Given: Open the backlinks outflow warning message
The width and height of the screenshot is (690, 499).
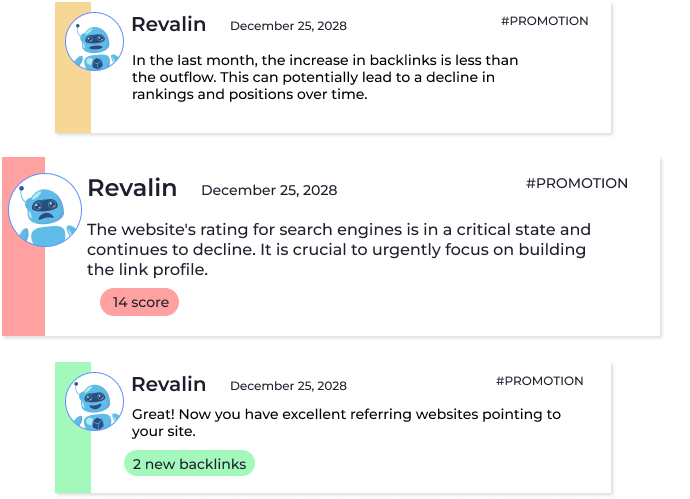Looking at the screenshot, I should (x=325, y=77).
